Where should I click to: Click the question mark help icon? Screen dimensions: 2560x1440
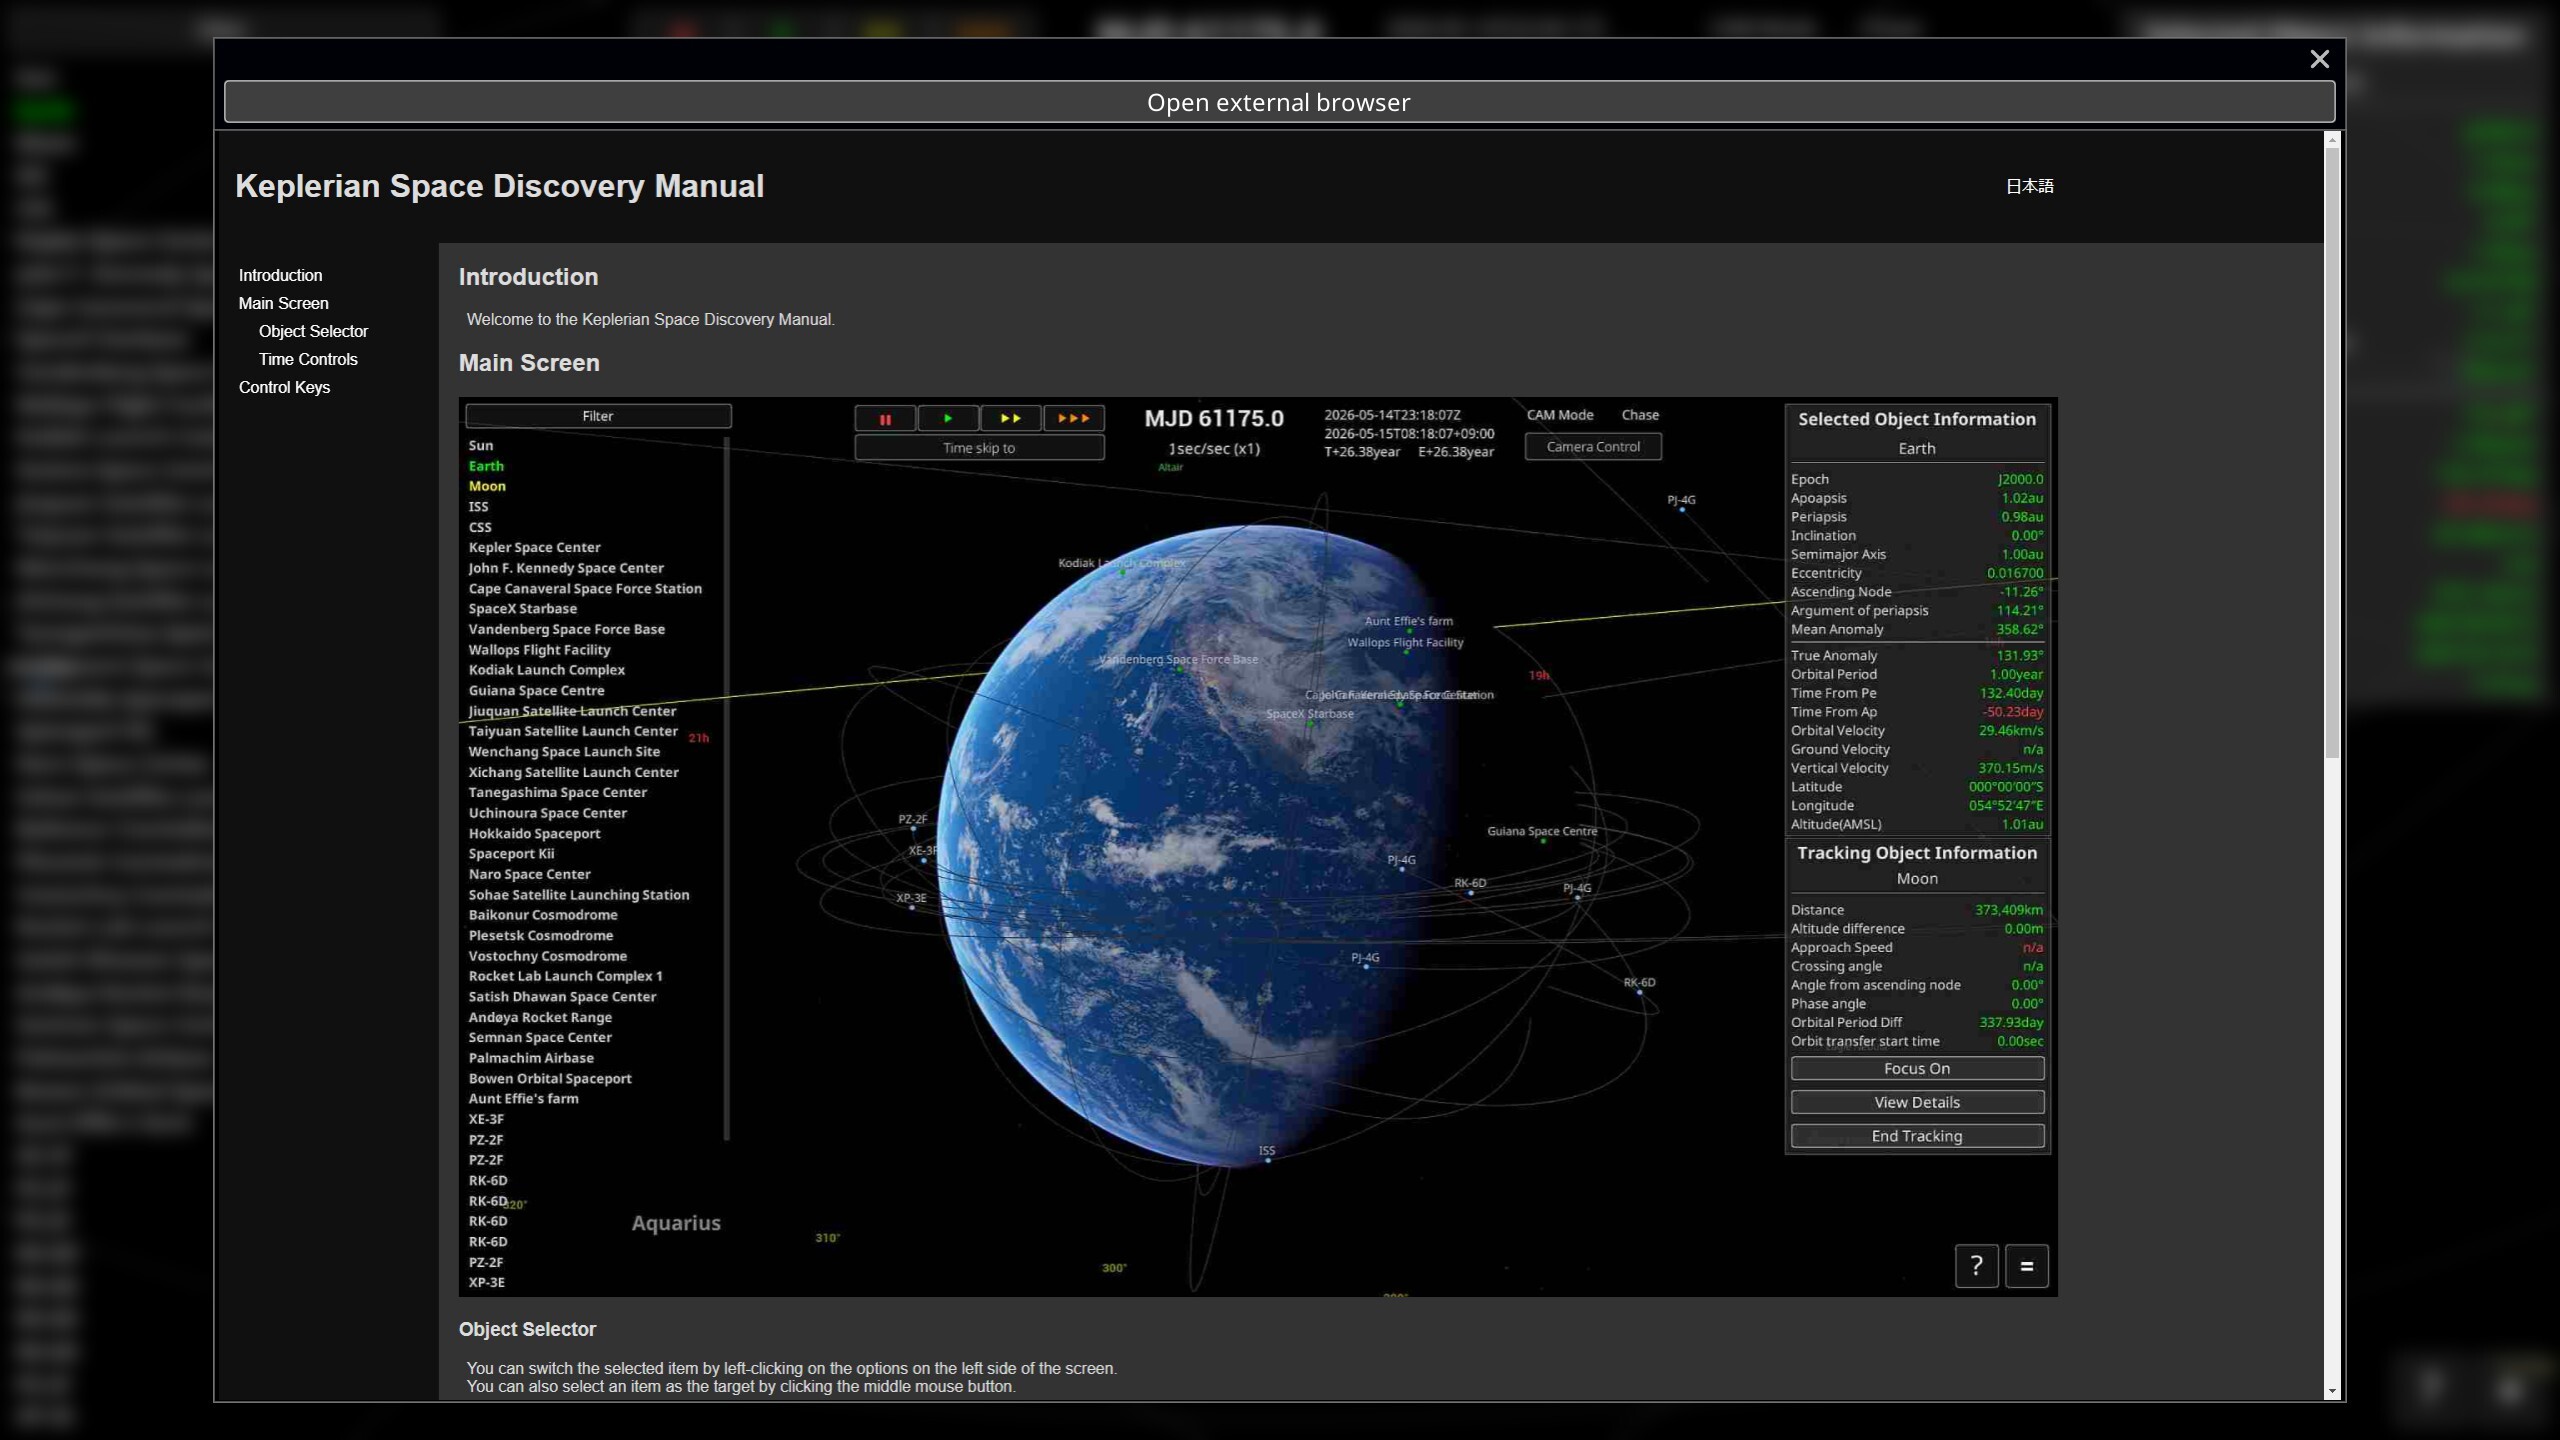[x=1976, y=1266]
